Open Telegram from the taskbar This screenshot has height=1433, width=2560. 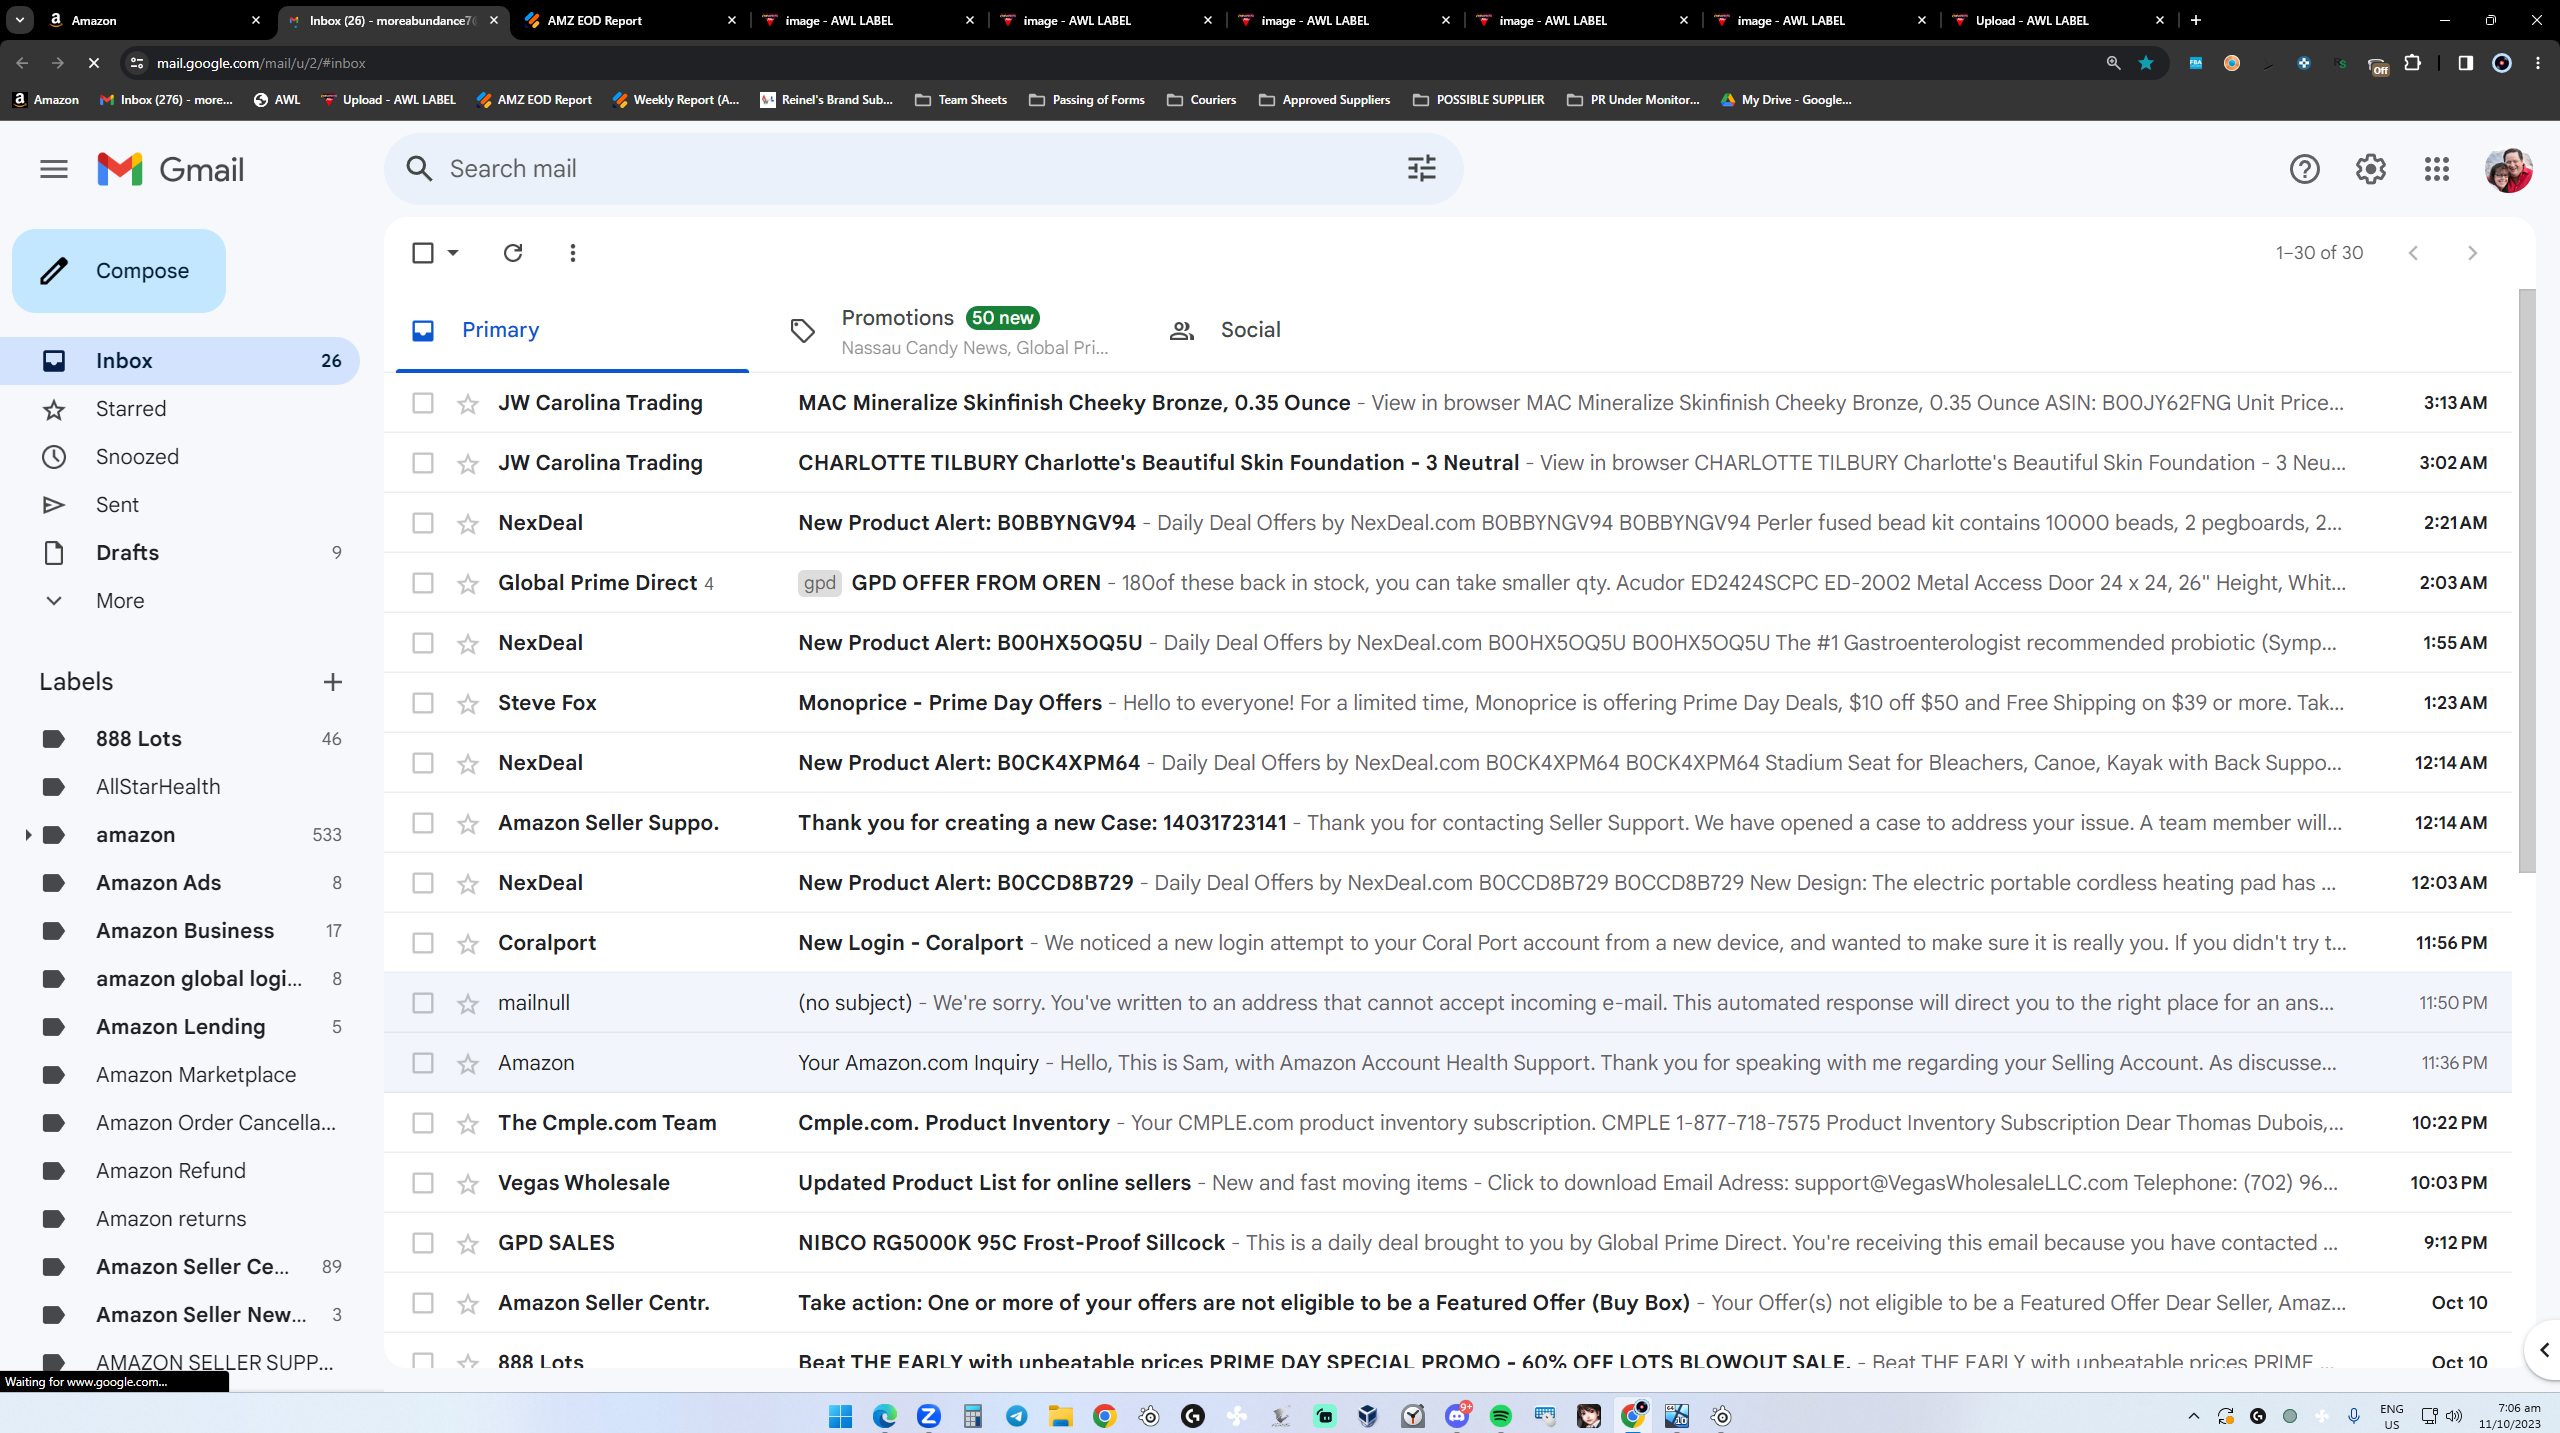click(x=1016, y=1416)
